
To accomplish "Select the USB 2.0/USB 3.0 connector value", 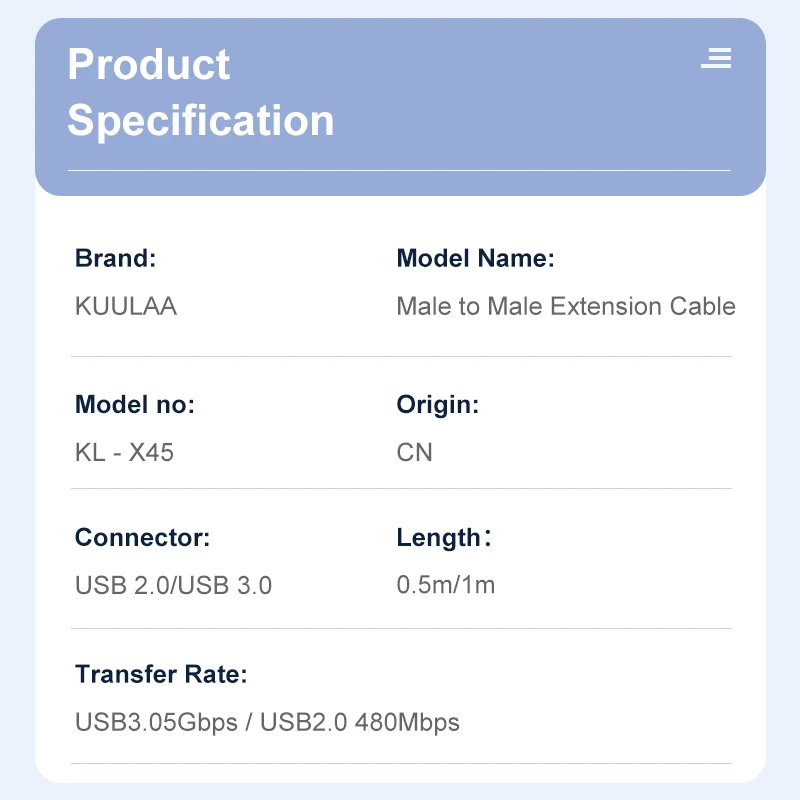I will pyautogui.click(x=173, y=585).
